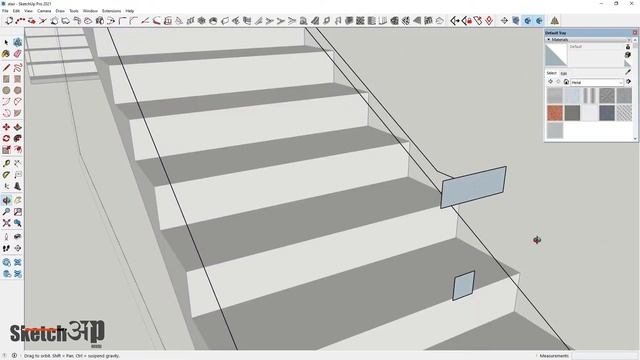The width and height of the screenshot is (640, 360).
Task: Choose the Polygon tool
Action: click(18, 90)
